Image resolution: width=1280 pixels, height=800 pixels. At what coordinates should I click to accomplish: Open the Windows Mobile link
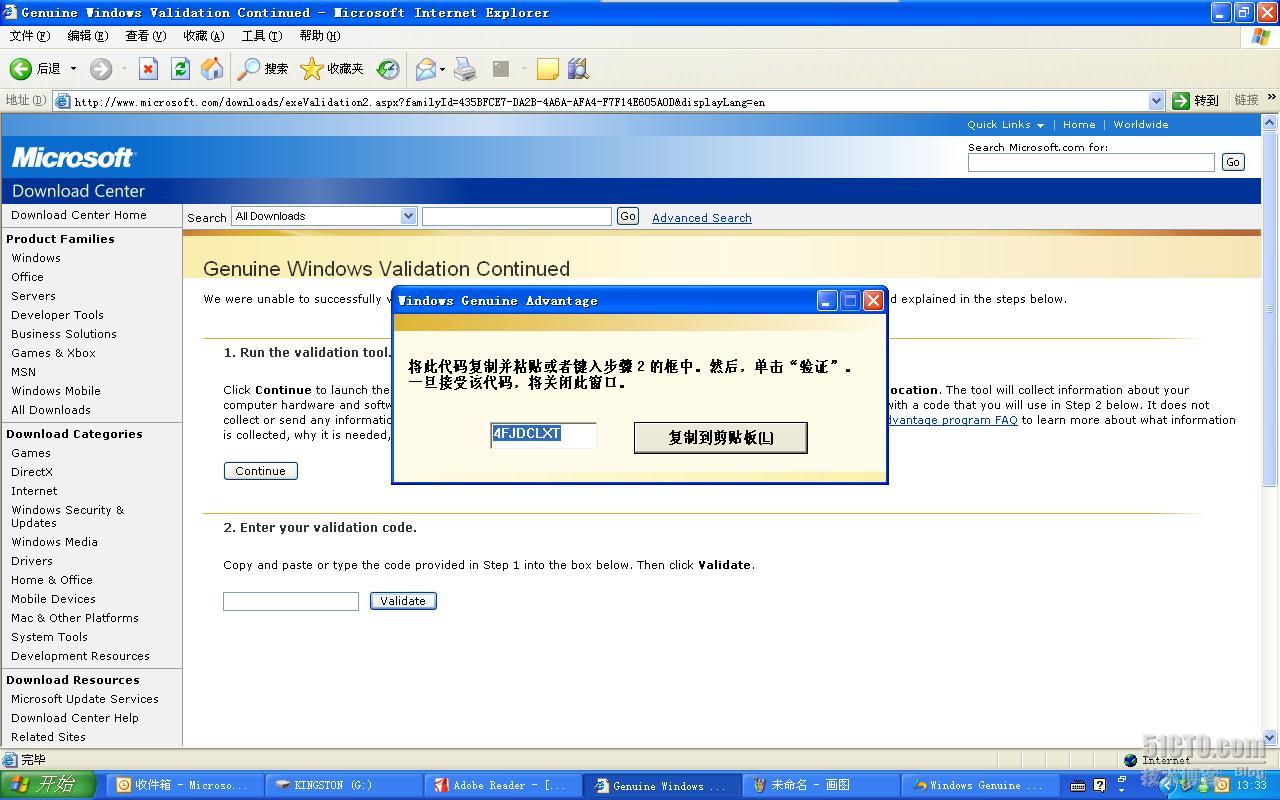click(56, 391)
